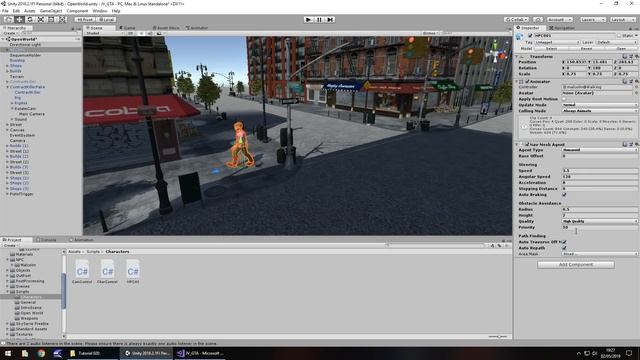Toggle the Static checkbox

point(620,36)
